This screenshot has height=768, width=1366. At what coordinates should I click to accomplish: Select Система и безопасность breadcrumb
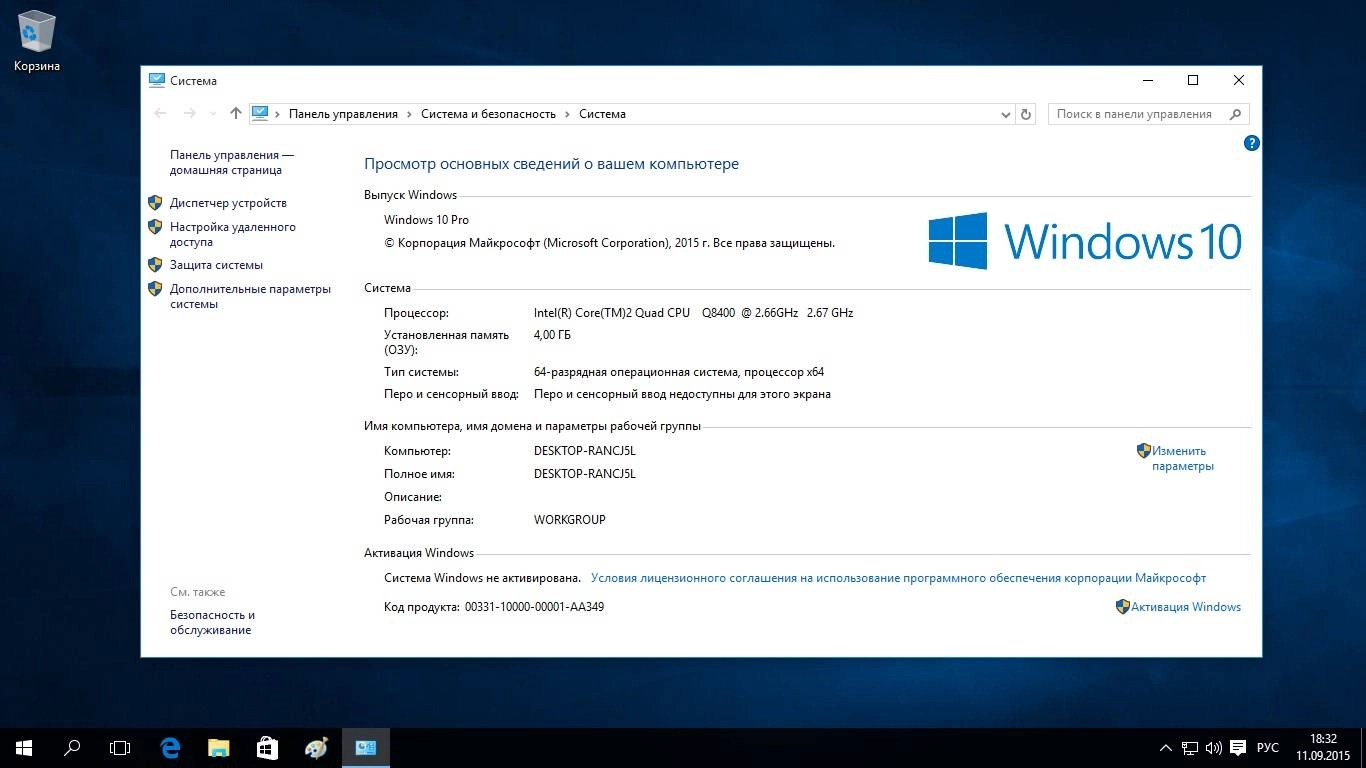pos(488,114)
